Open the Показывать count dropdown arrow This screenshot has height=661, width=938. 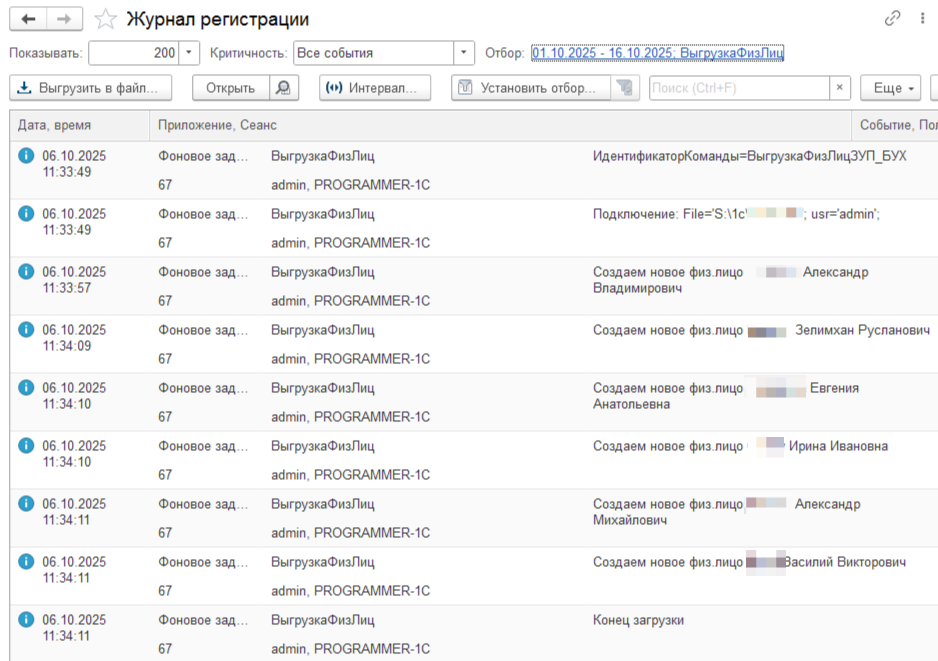(189, 53)
